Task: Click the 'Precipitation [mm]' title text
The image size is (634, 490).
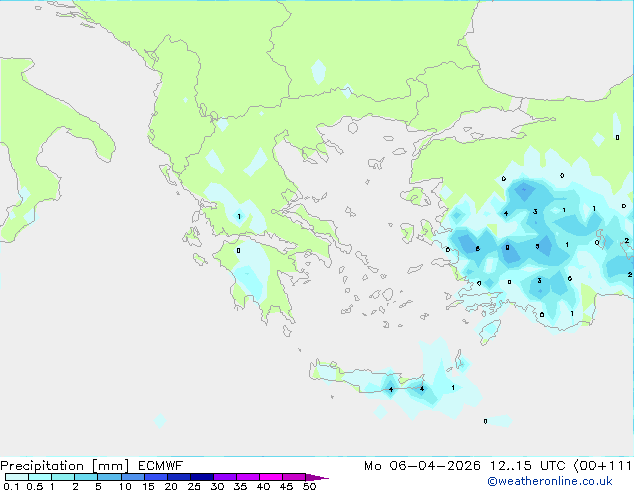Action: coord(65,466)
